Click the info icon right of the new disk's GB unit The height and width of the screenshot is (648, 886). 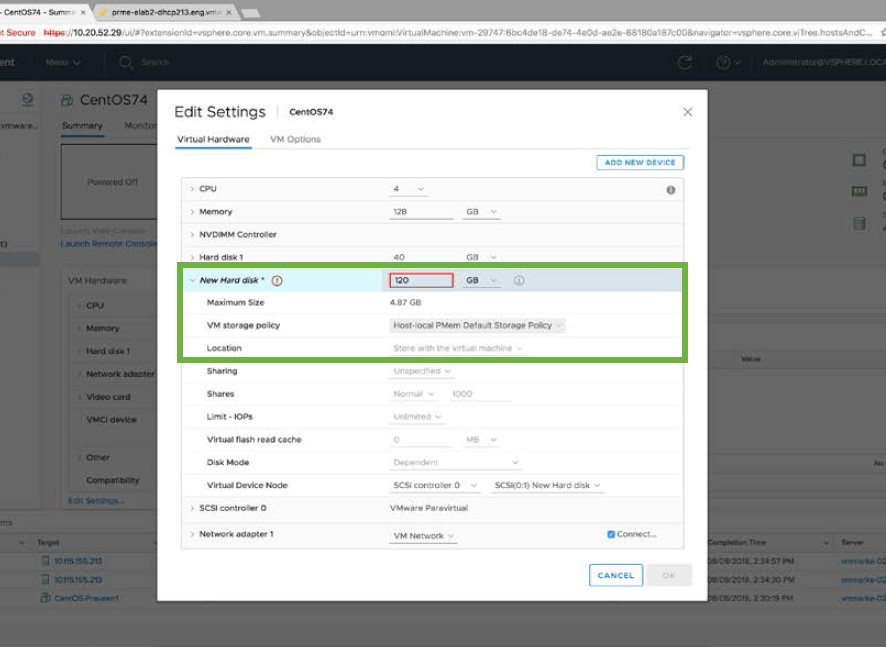pyautogui.click(x=519, y=280)
